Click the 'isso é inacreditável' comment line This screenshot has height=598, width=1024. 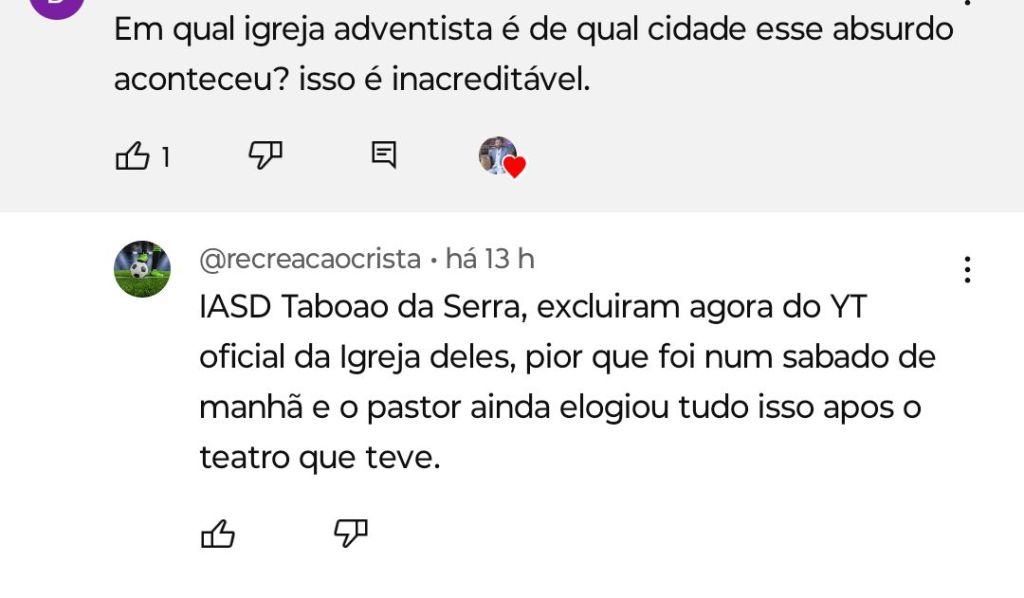point(352,80)
